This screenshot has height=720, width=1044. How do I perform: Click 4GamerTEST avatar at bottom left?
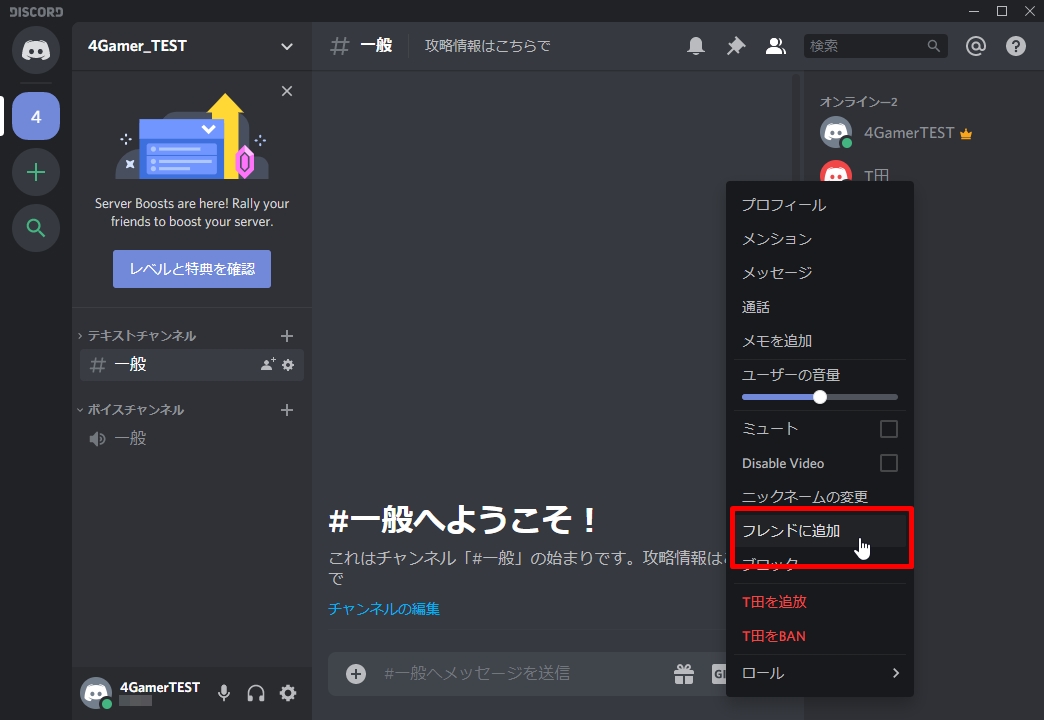click(x=96, y=693)
